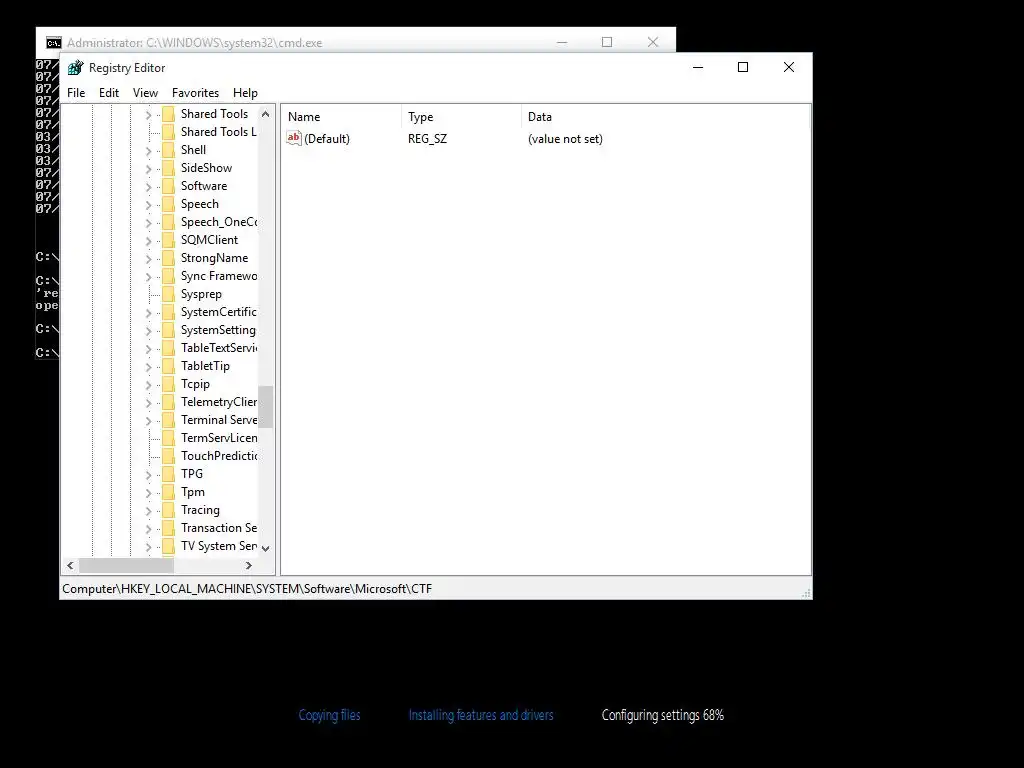The width and height of the screenshot is (1024, 768).
Task: Select the StrongName folder icon
Action: 168,259
